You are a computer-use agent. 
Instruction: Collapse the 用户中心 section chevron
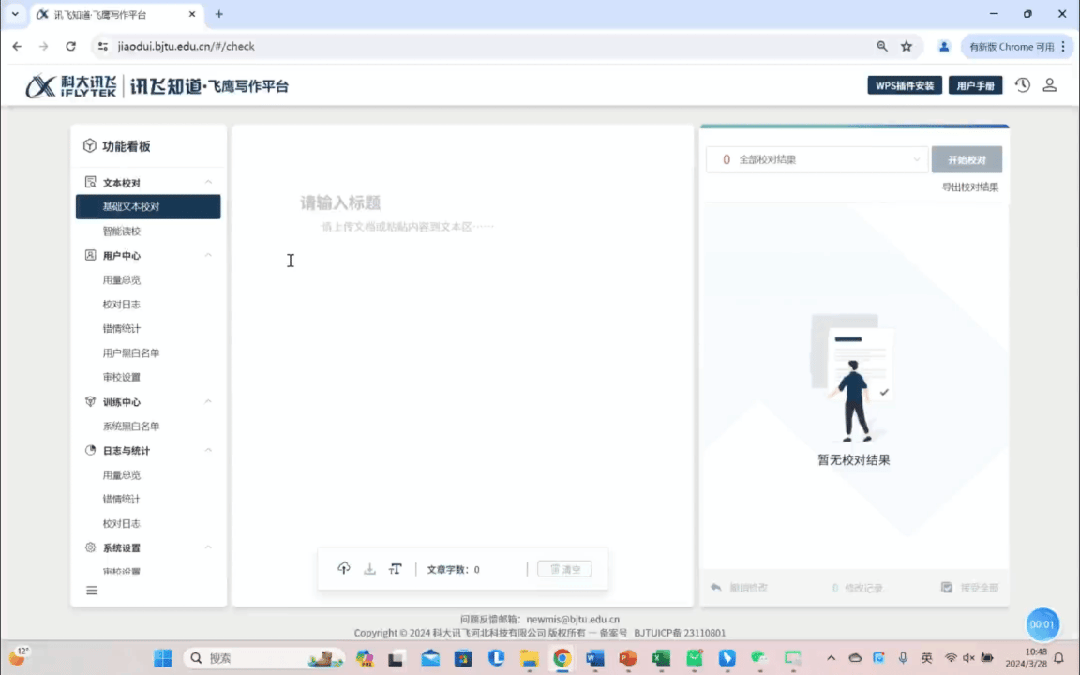[x=208, y=255]
